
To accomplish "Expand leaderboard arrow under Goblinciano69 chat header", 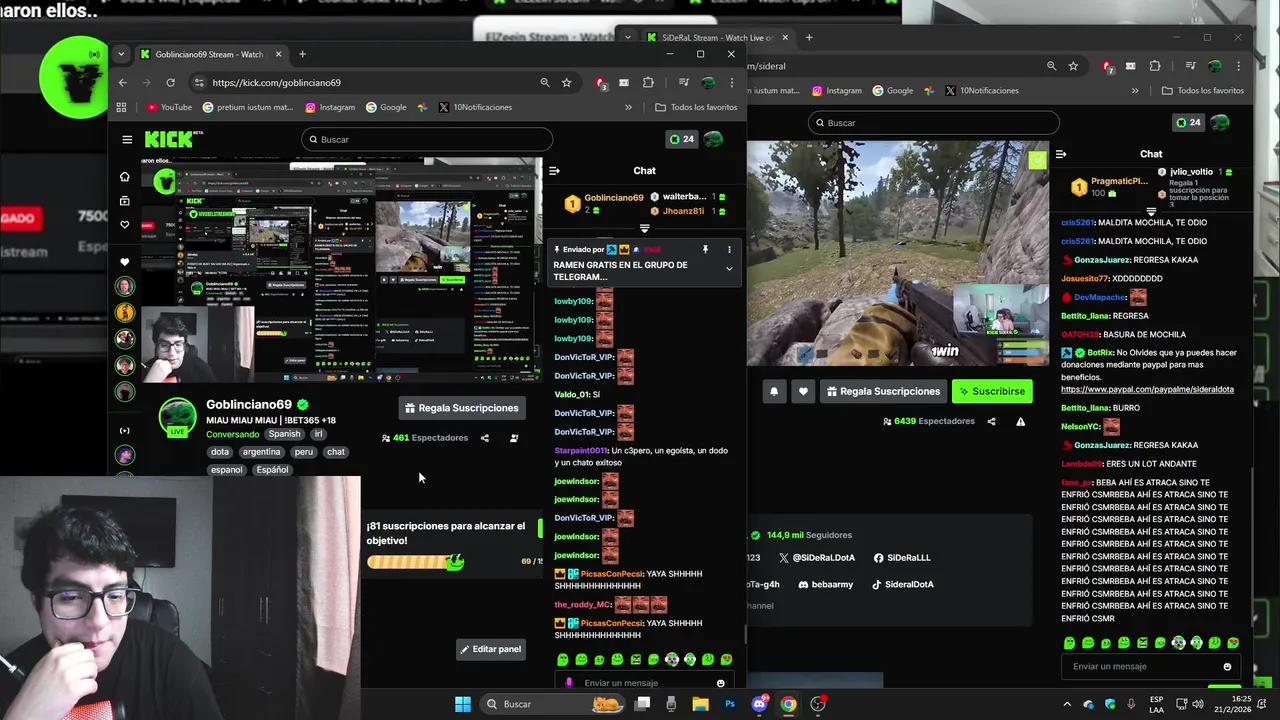I will coord(644,228).
